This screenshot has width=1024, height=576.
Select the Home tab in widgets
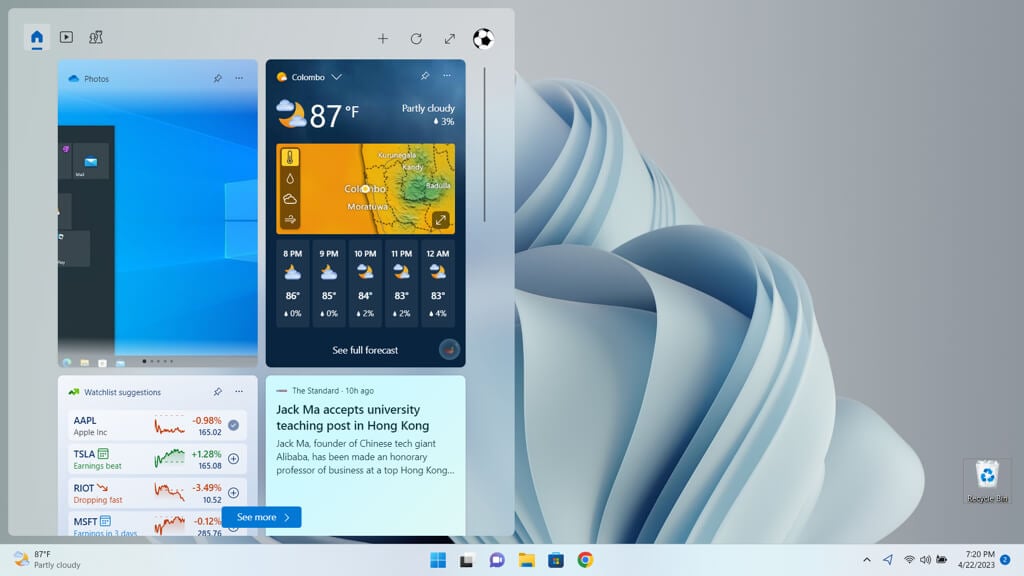(x=37, y=37)
